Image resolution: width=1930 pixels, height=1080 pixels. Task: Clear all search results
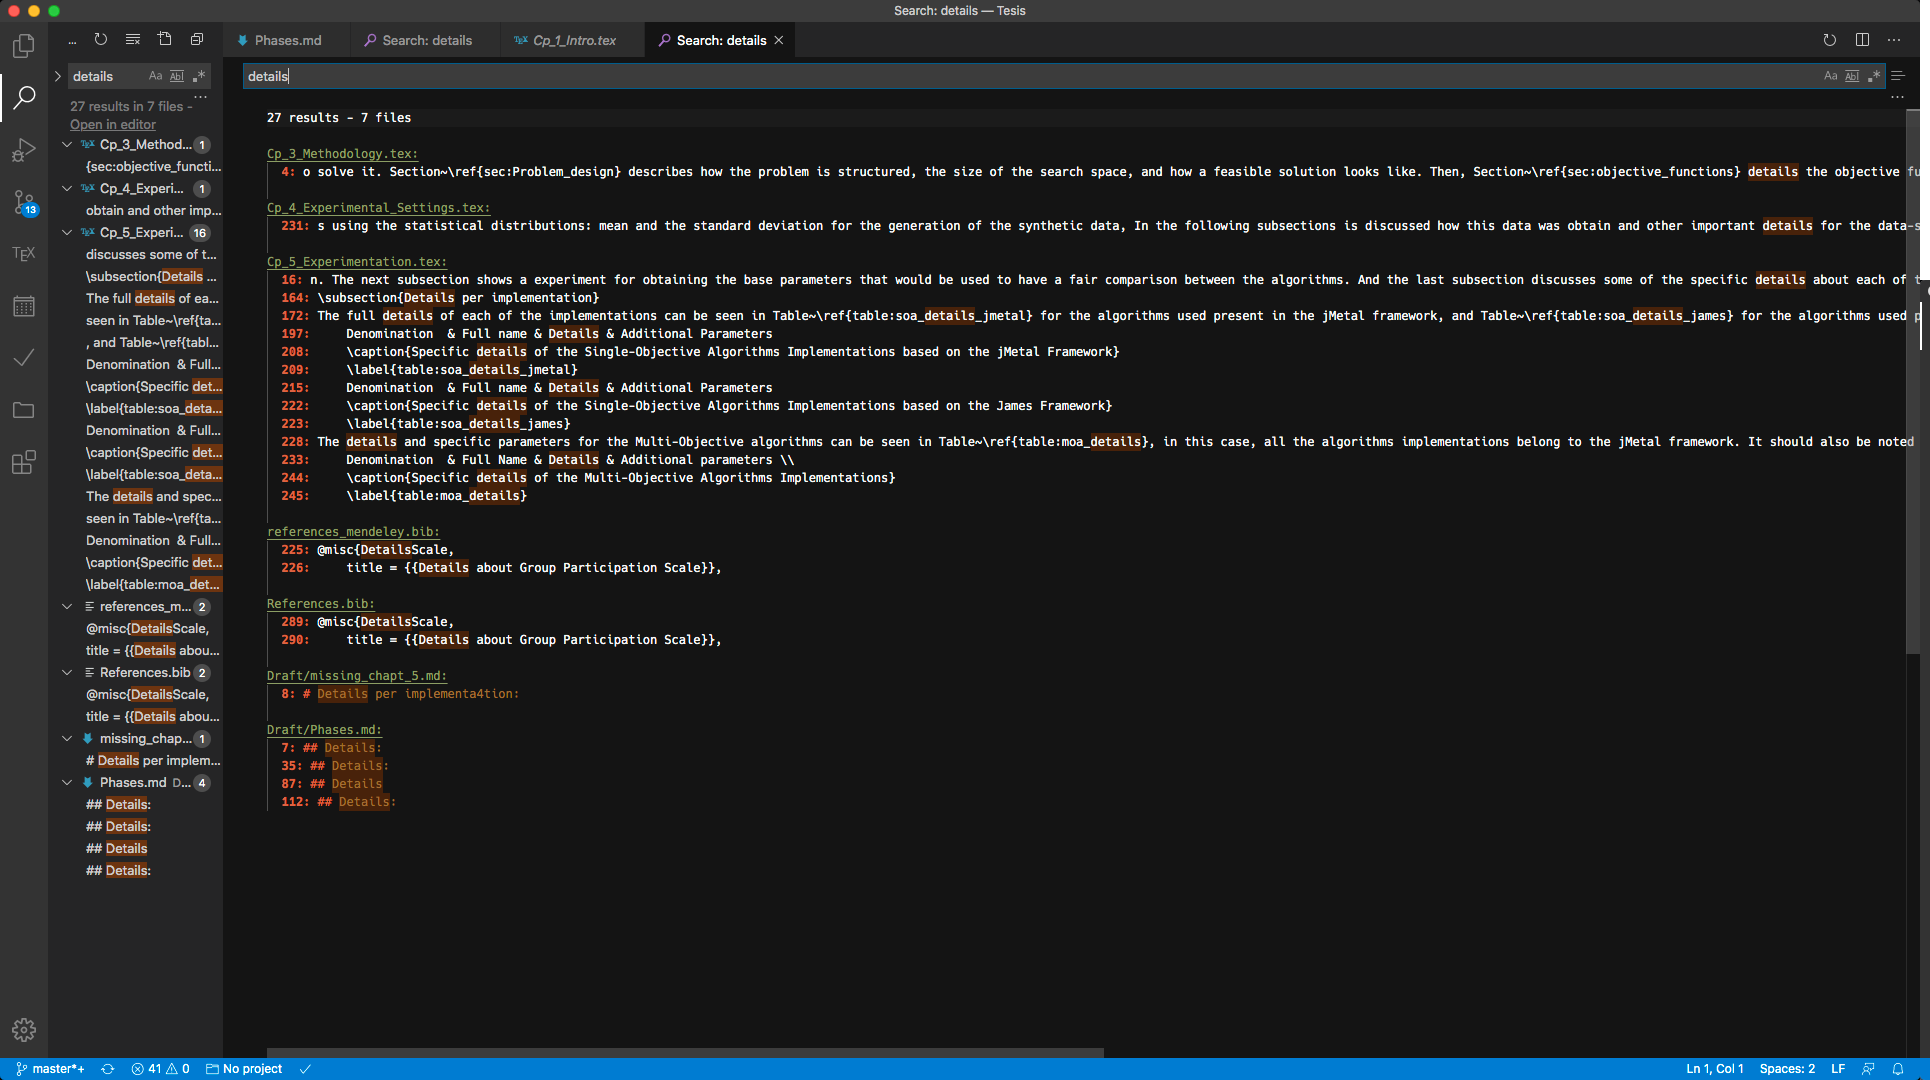[x=132, y=40]
